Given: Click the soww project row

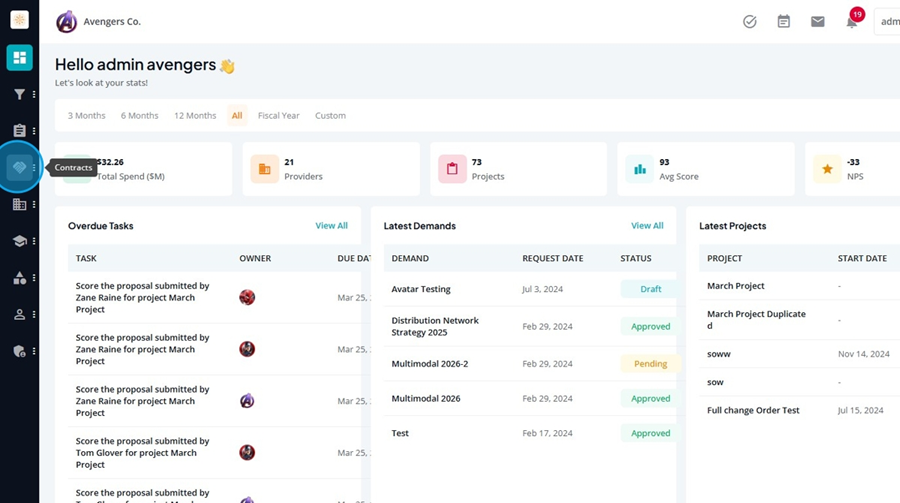Looking at the screenshot, I should tap(800, 354).
